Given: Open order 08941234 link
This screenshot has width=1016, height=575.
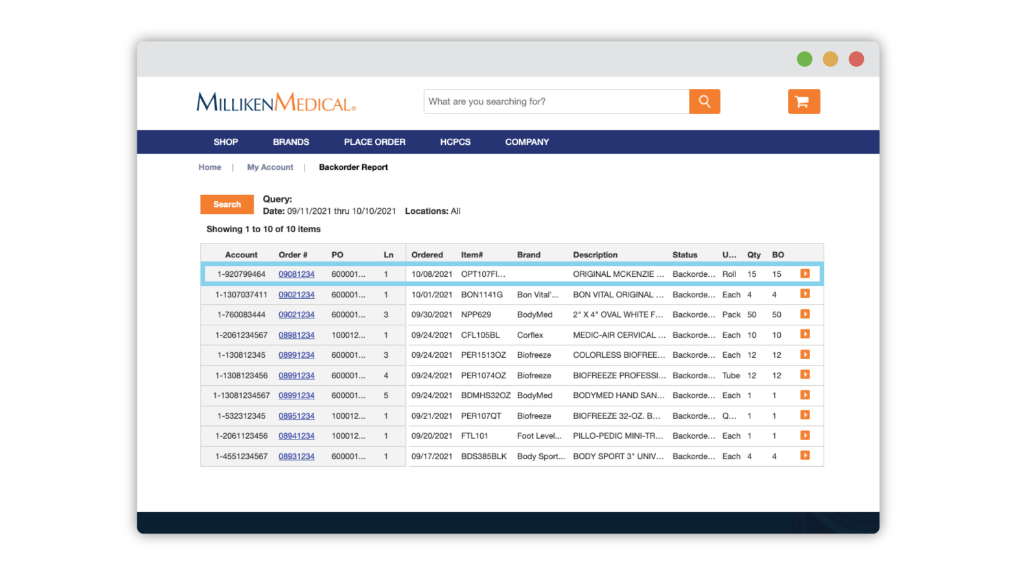Looking at the screenshot, I should pos(296,436).
